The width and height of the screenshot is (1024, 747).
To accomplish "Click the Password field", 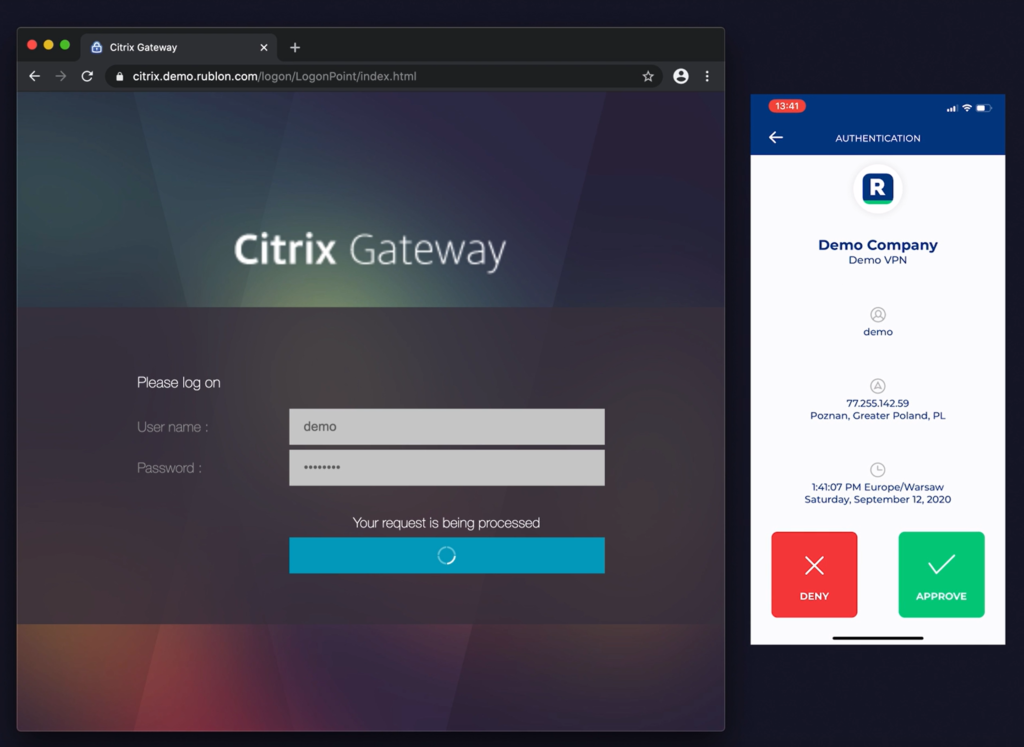I will click(x=446, y=467).
